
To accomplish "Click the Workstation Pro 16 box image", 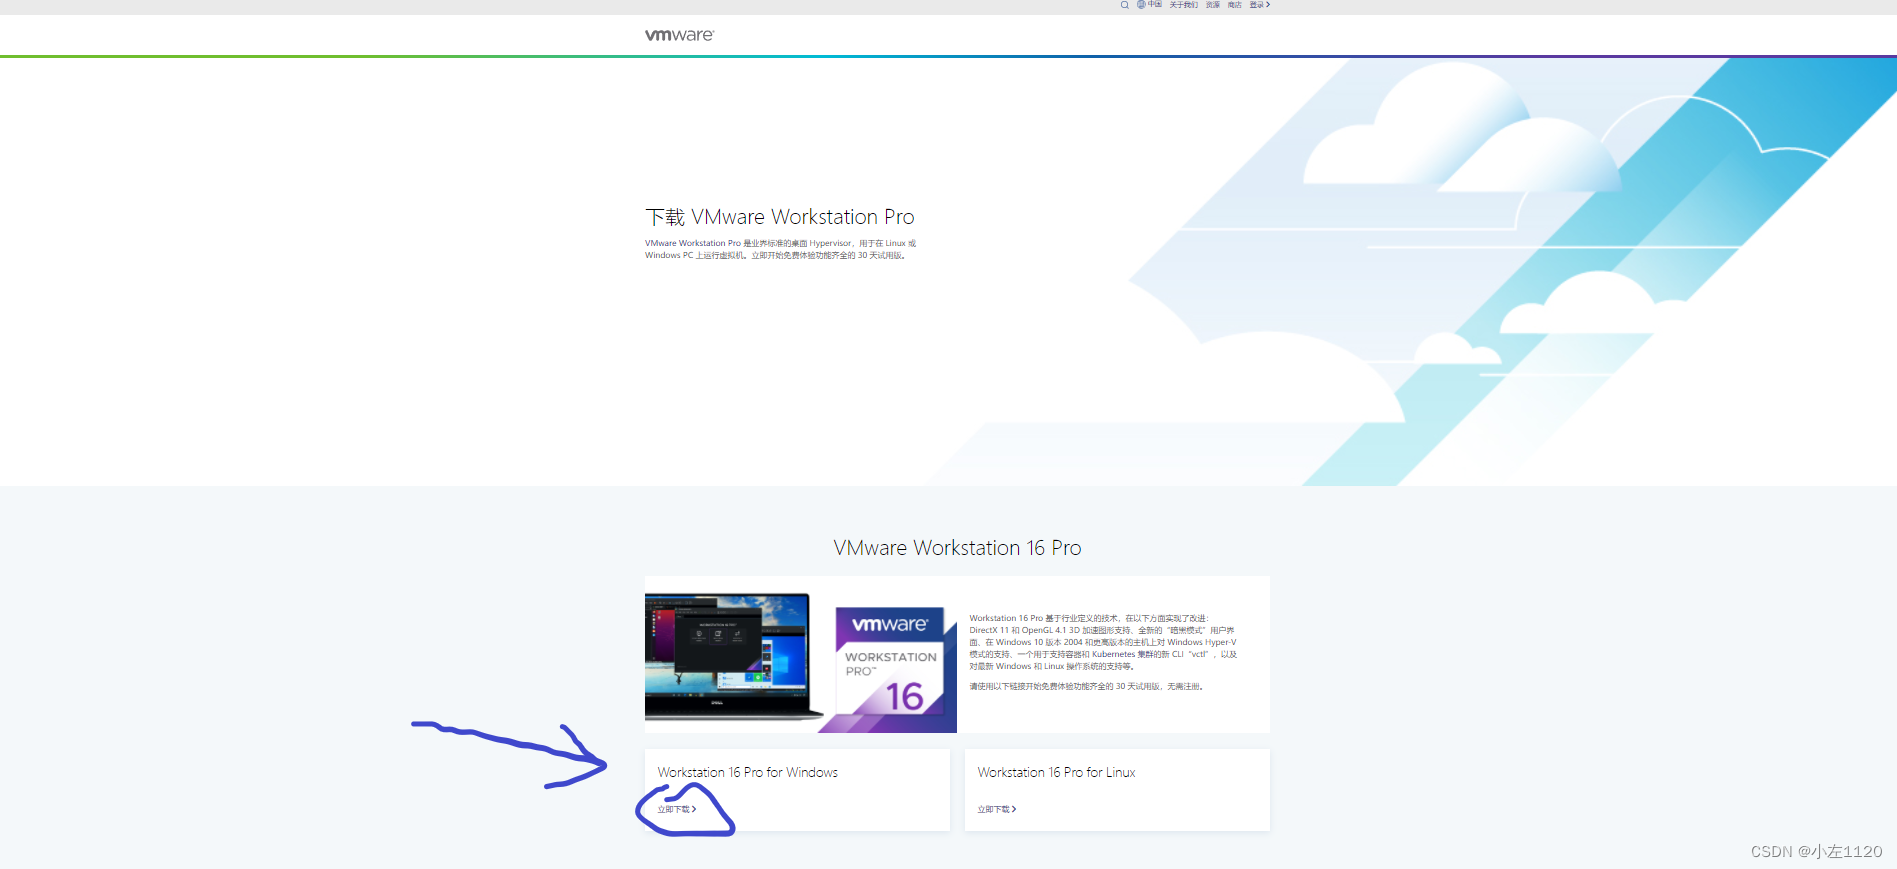I will [890, 662].
